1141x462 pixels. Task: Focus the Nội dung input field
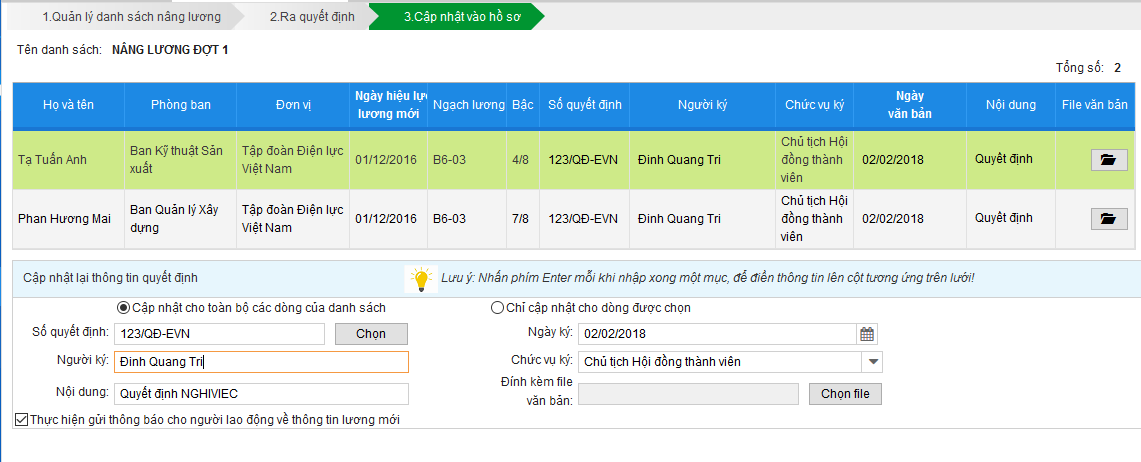coord(261,394)
